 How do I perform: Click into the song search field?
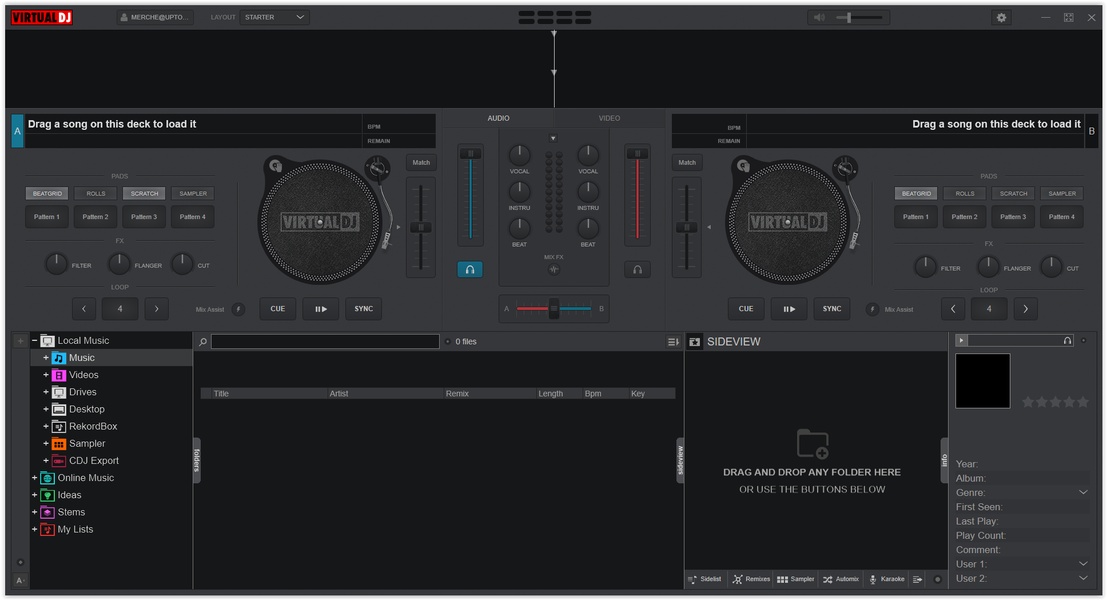pyautogui.click(x=325, y=342)
